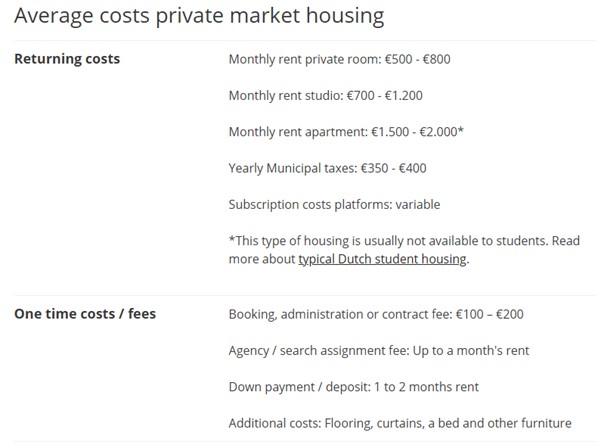601x448 pixels.
Task: Click the word variable in subscription costs
Action: coord(418,204)
